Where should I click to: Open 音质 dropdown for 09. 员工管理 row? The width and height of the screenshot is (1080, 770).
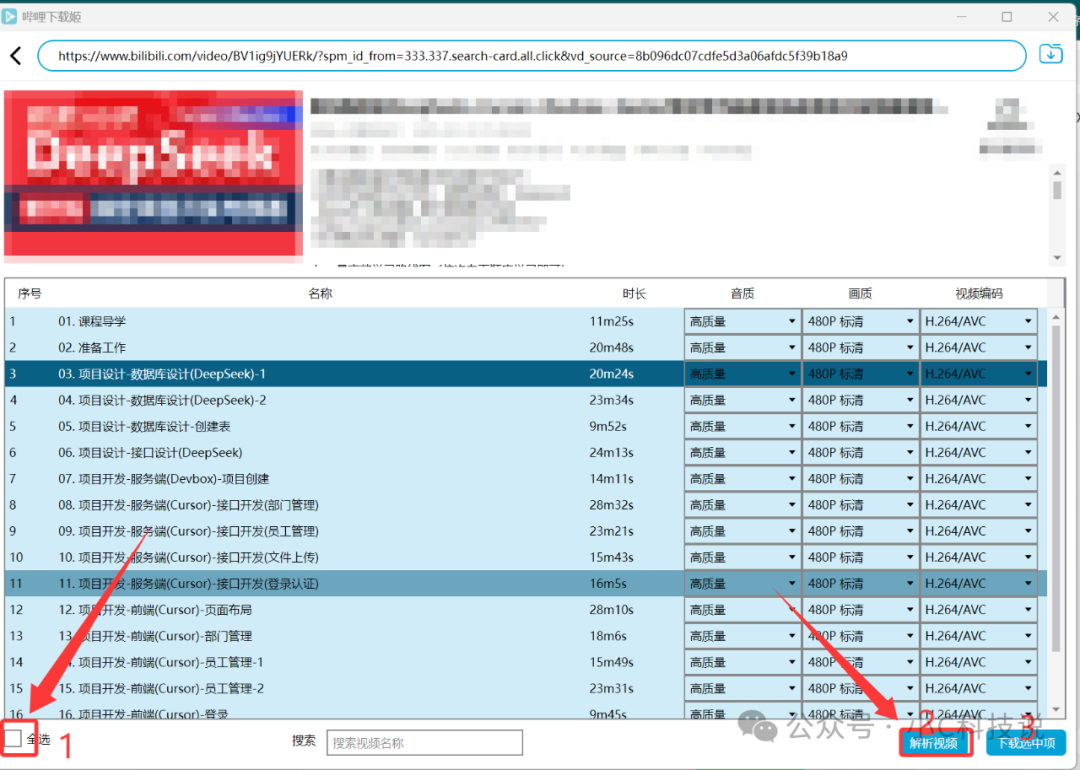click(x=742, y=530)
